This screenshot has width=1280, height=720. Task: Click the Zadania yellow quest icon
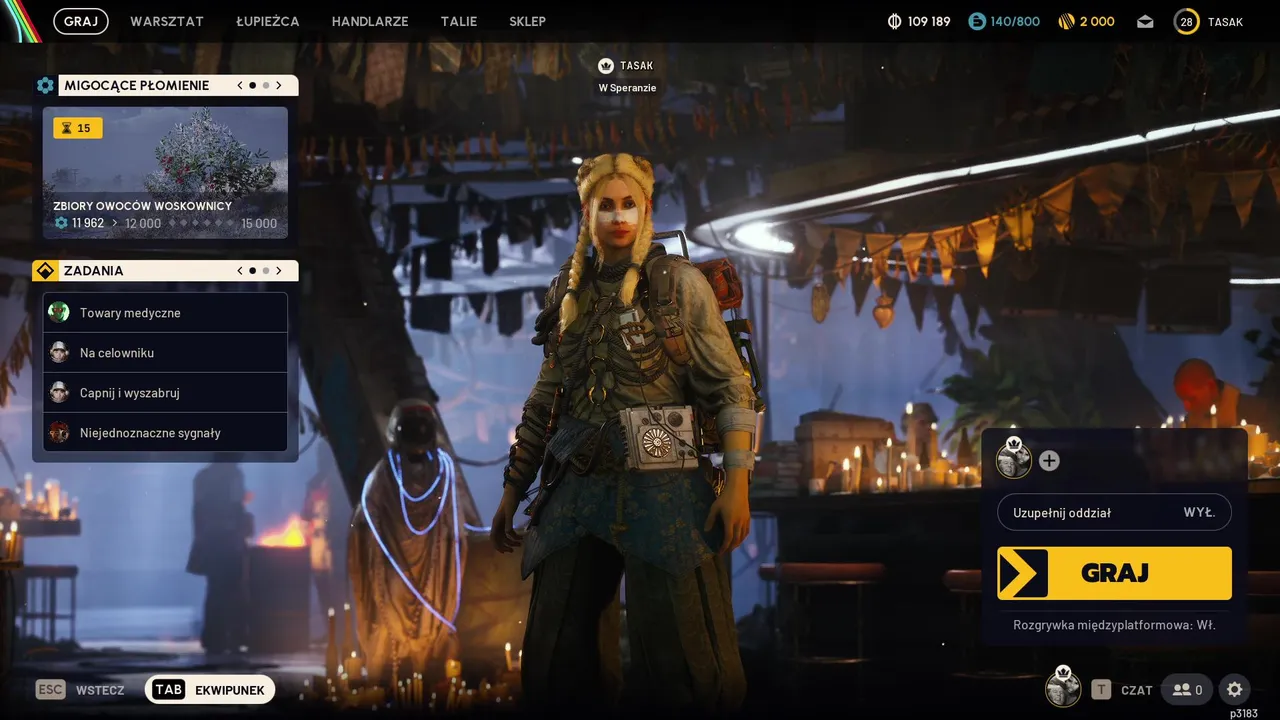(x=45, y=271)
